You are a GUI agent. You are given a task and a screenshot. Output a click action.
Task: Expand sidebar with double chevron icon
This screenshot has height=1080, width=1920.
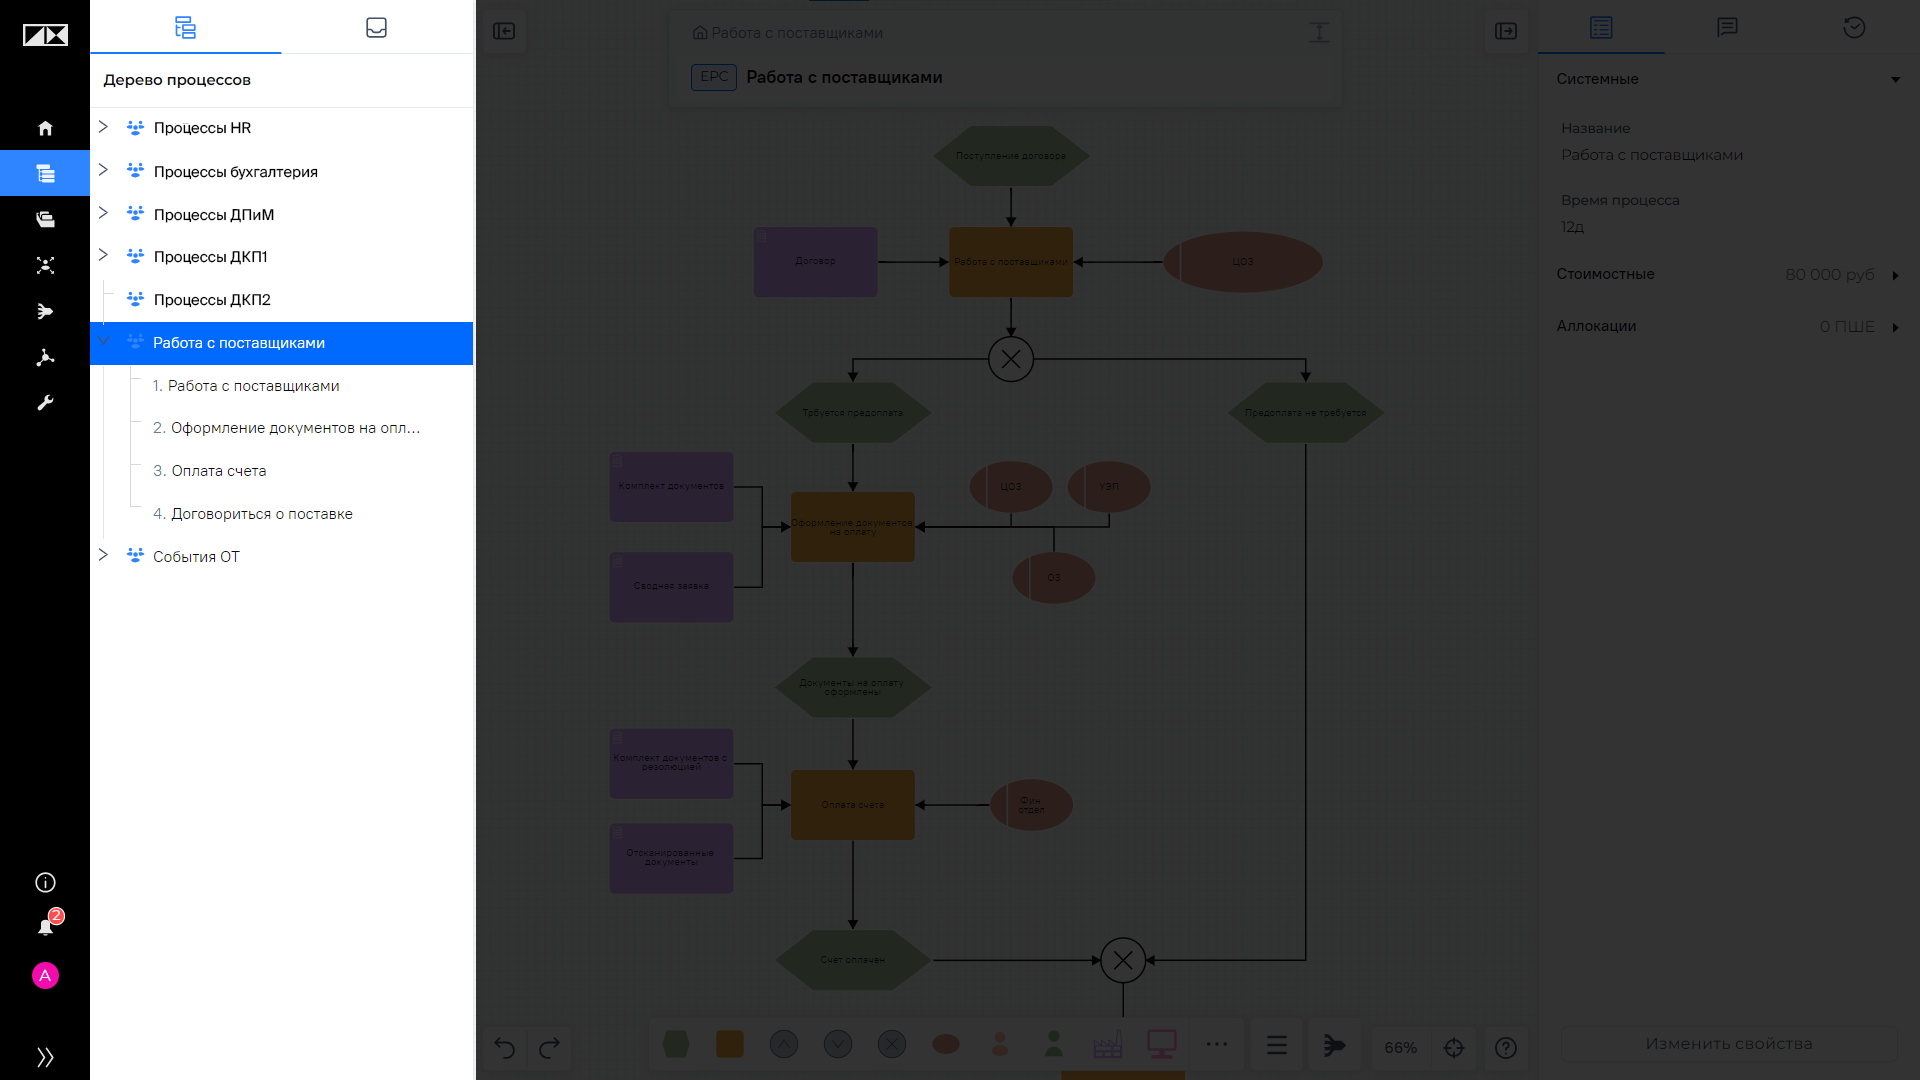[45, 1057]
